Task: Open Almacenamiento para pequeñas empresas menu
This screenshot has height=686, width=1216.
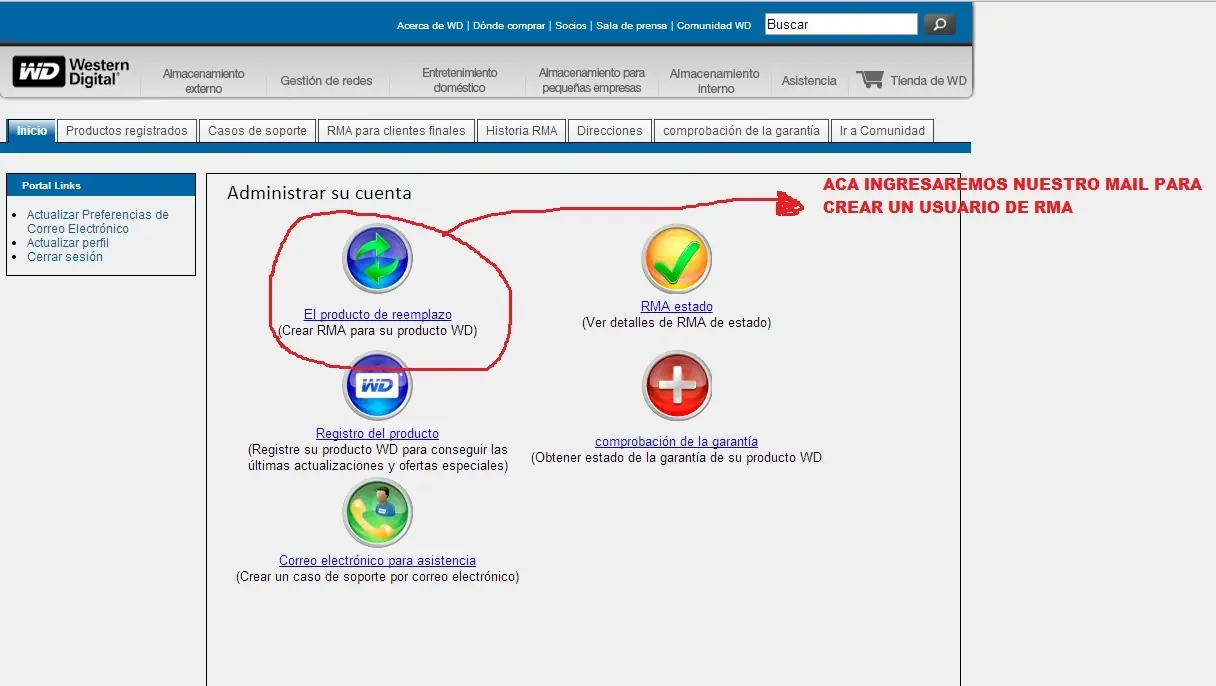Action: coord(592,80)
